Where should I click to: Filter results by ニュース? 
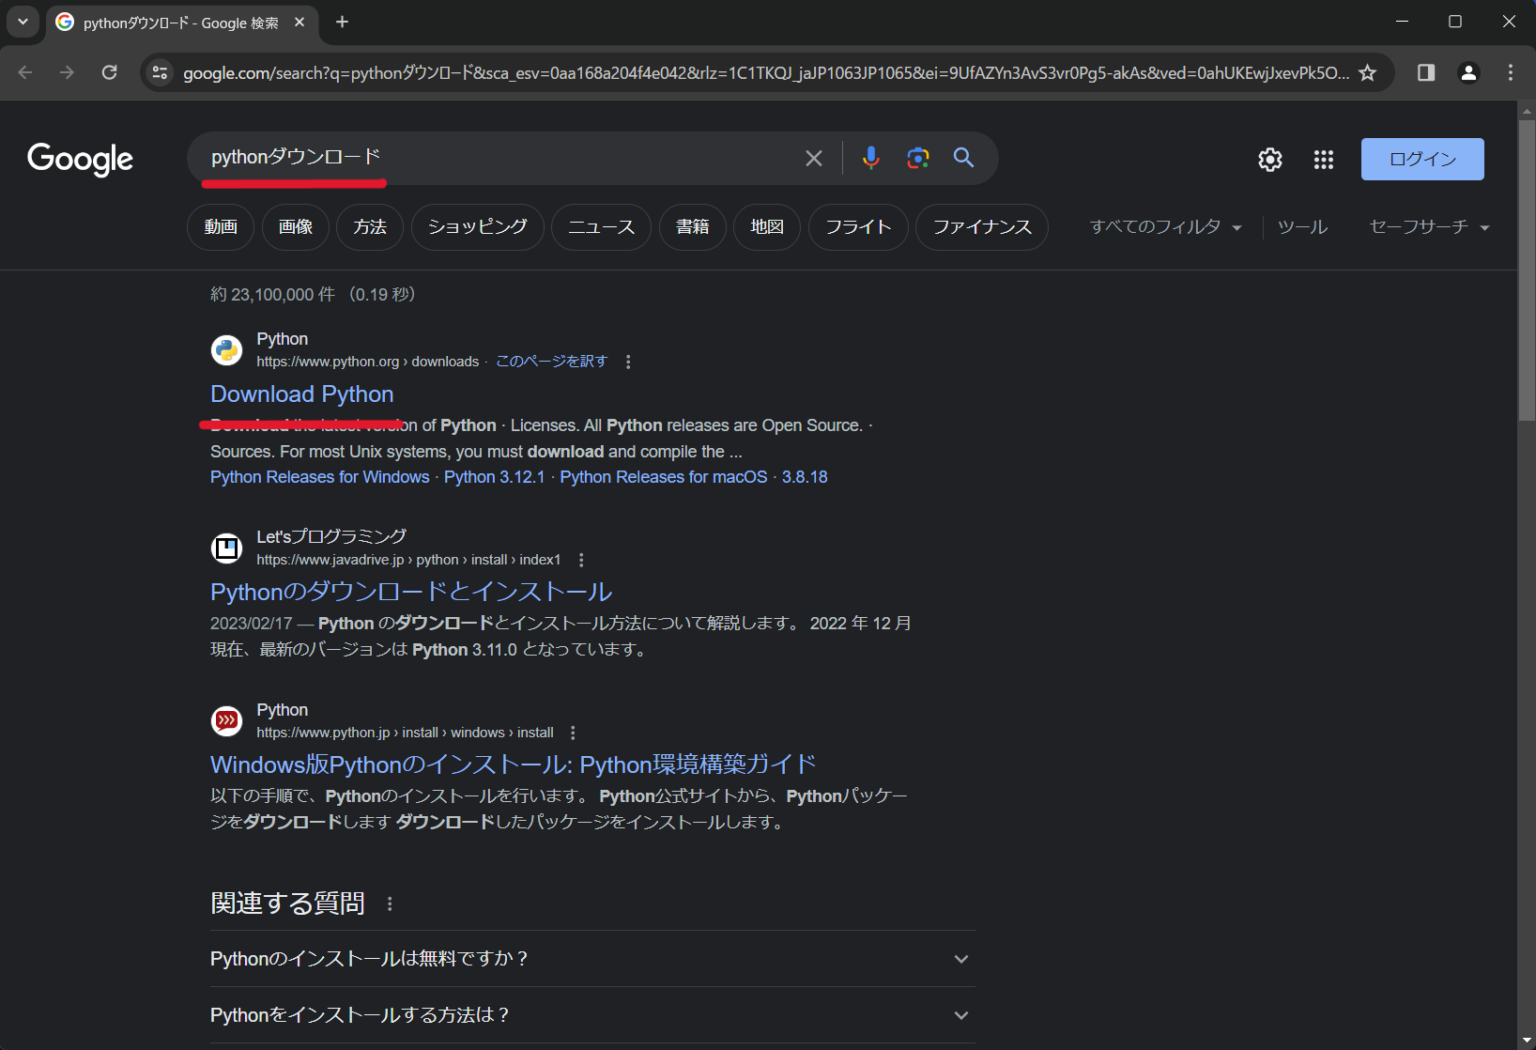(601, 227)
